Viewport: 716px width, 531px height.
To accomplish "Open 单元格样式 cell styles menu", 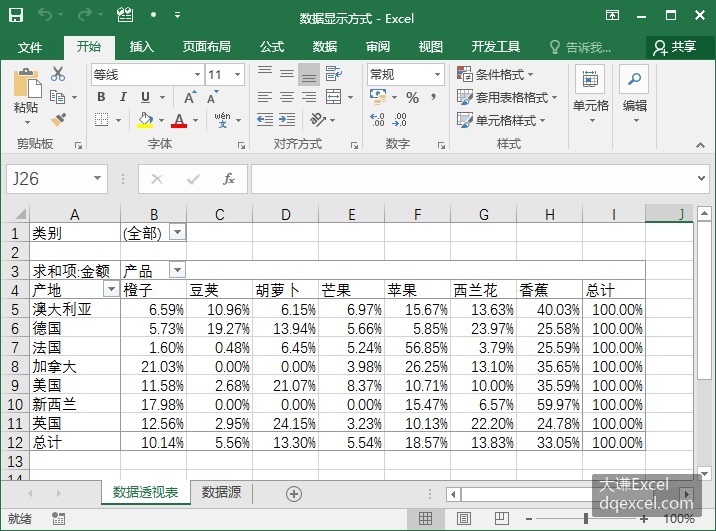I will (x=501, y=121).
